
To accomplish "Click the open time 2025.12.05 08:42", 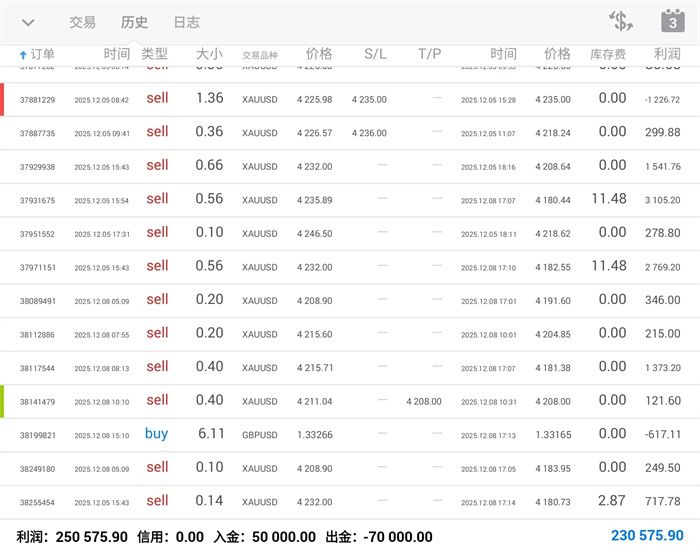I will point(101,100).
